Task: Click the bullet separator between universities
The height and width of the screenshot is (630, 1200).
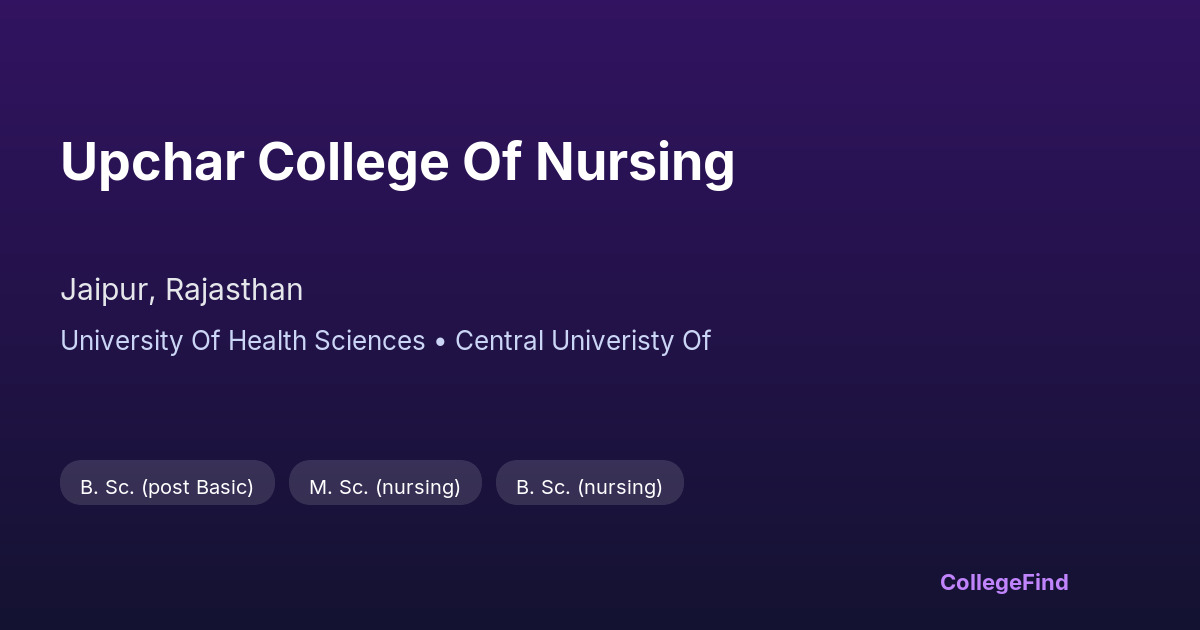Action: tap(440, 342)
